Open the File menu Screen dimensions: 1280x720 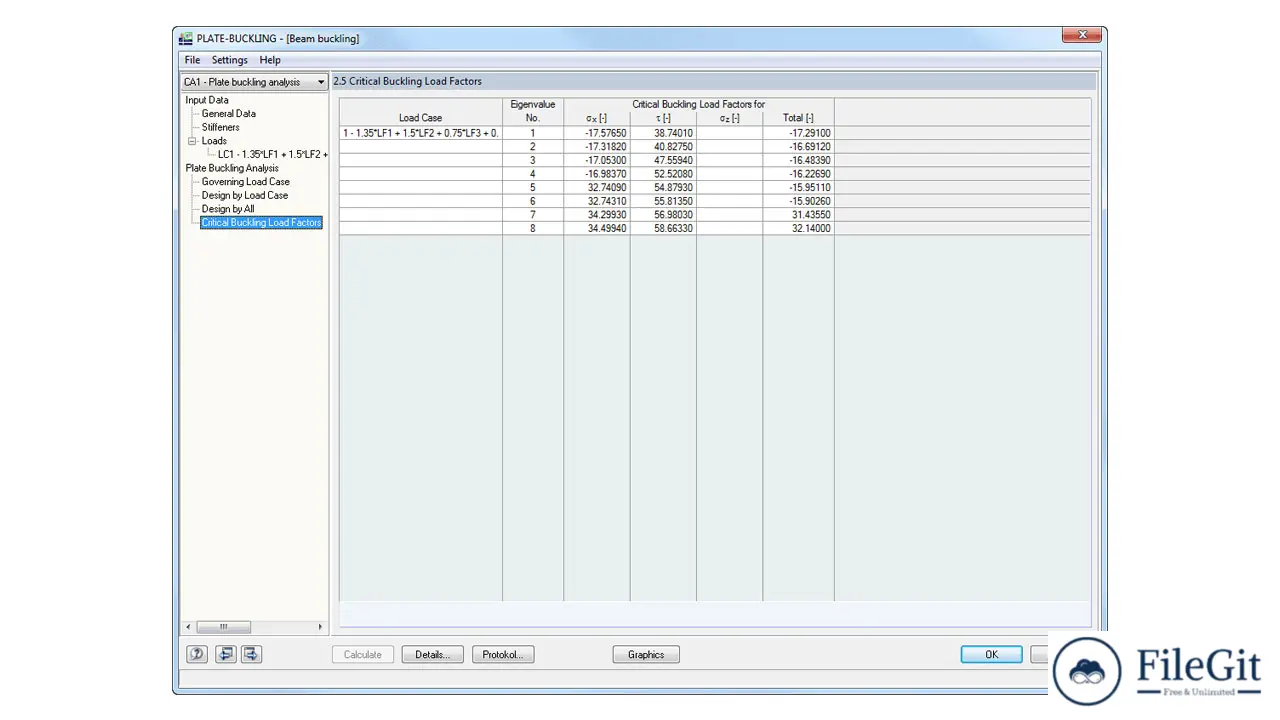tap(192, 60)
